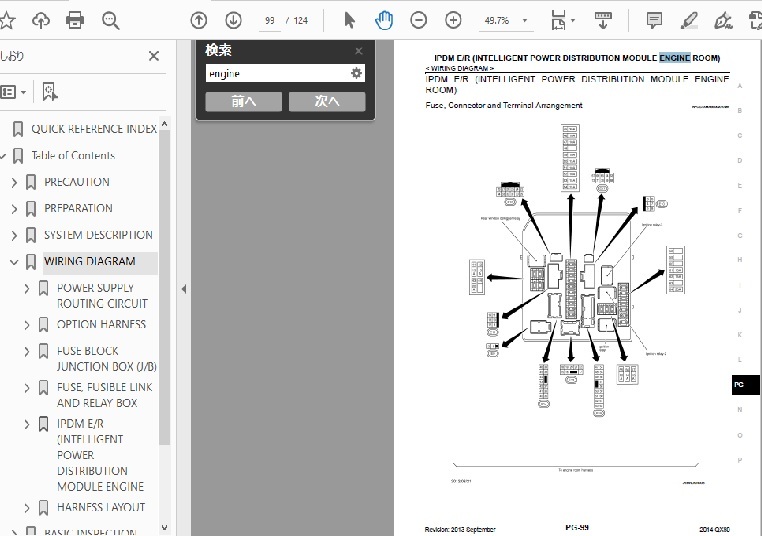
Task: Collapse the WIRING DIAGRAM bookmark
Action: (14, 262)
